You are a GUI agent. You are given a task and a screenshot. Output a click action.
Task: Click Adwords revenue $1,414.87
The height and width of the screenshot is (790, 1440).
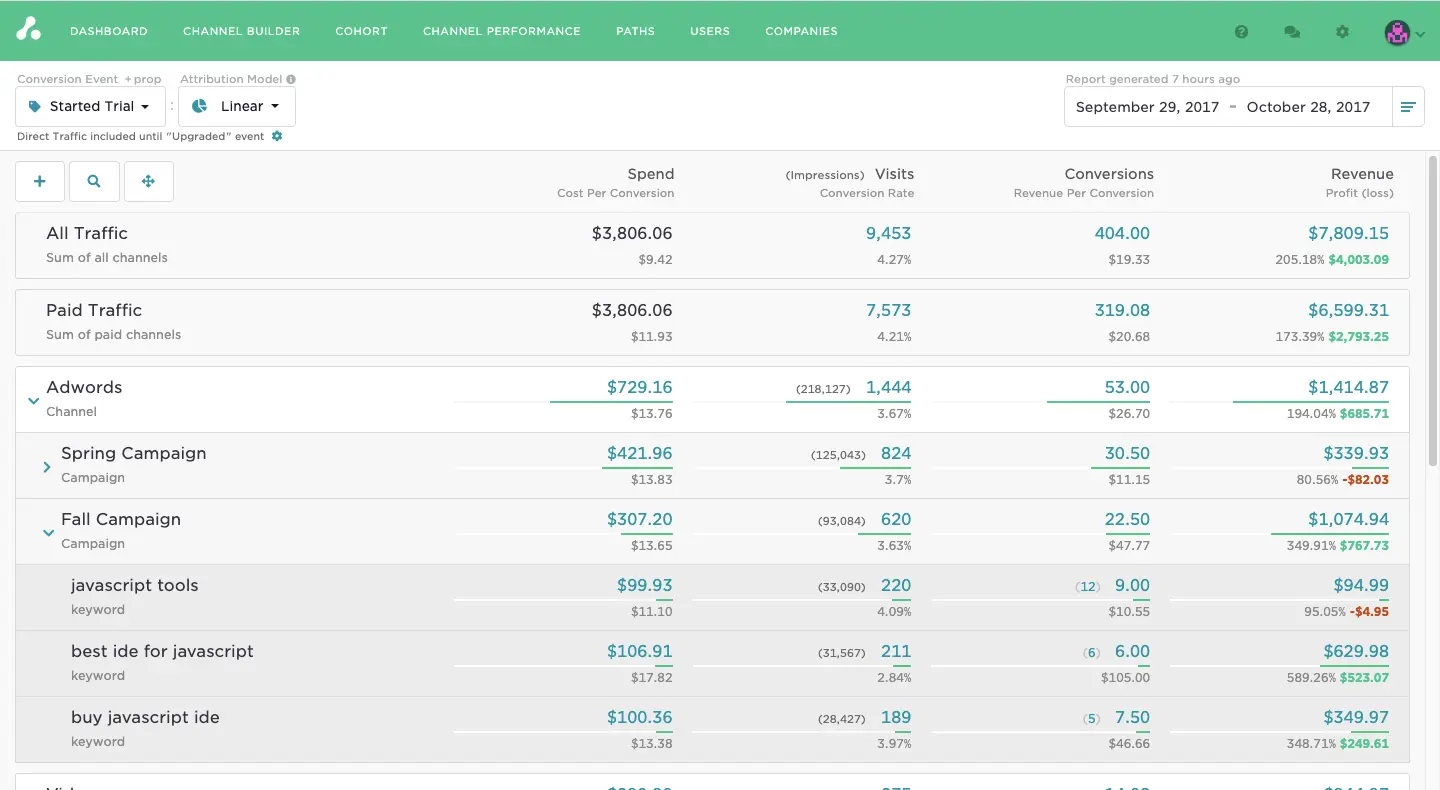click(1348, 387)
